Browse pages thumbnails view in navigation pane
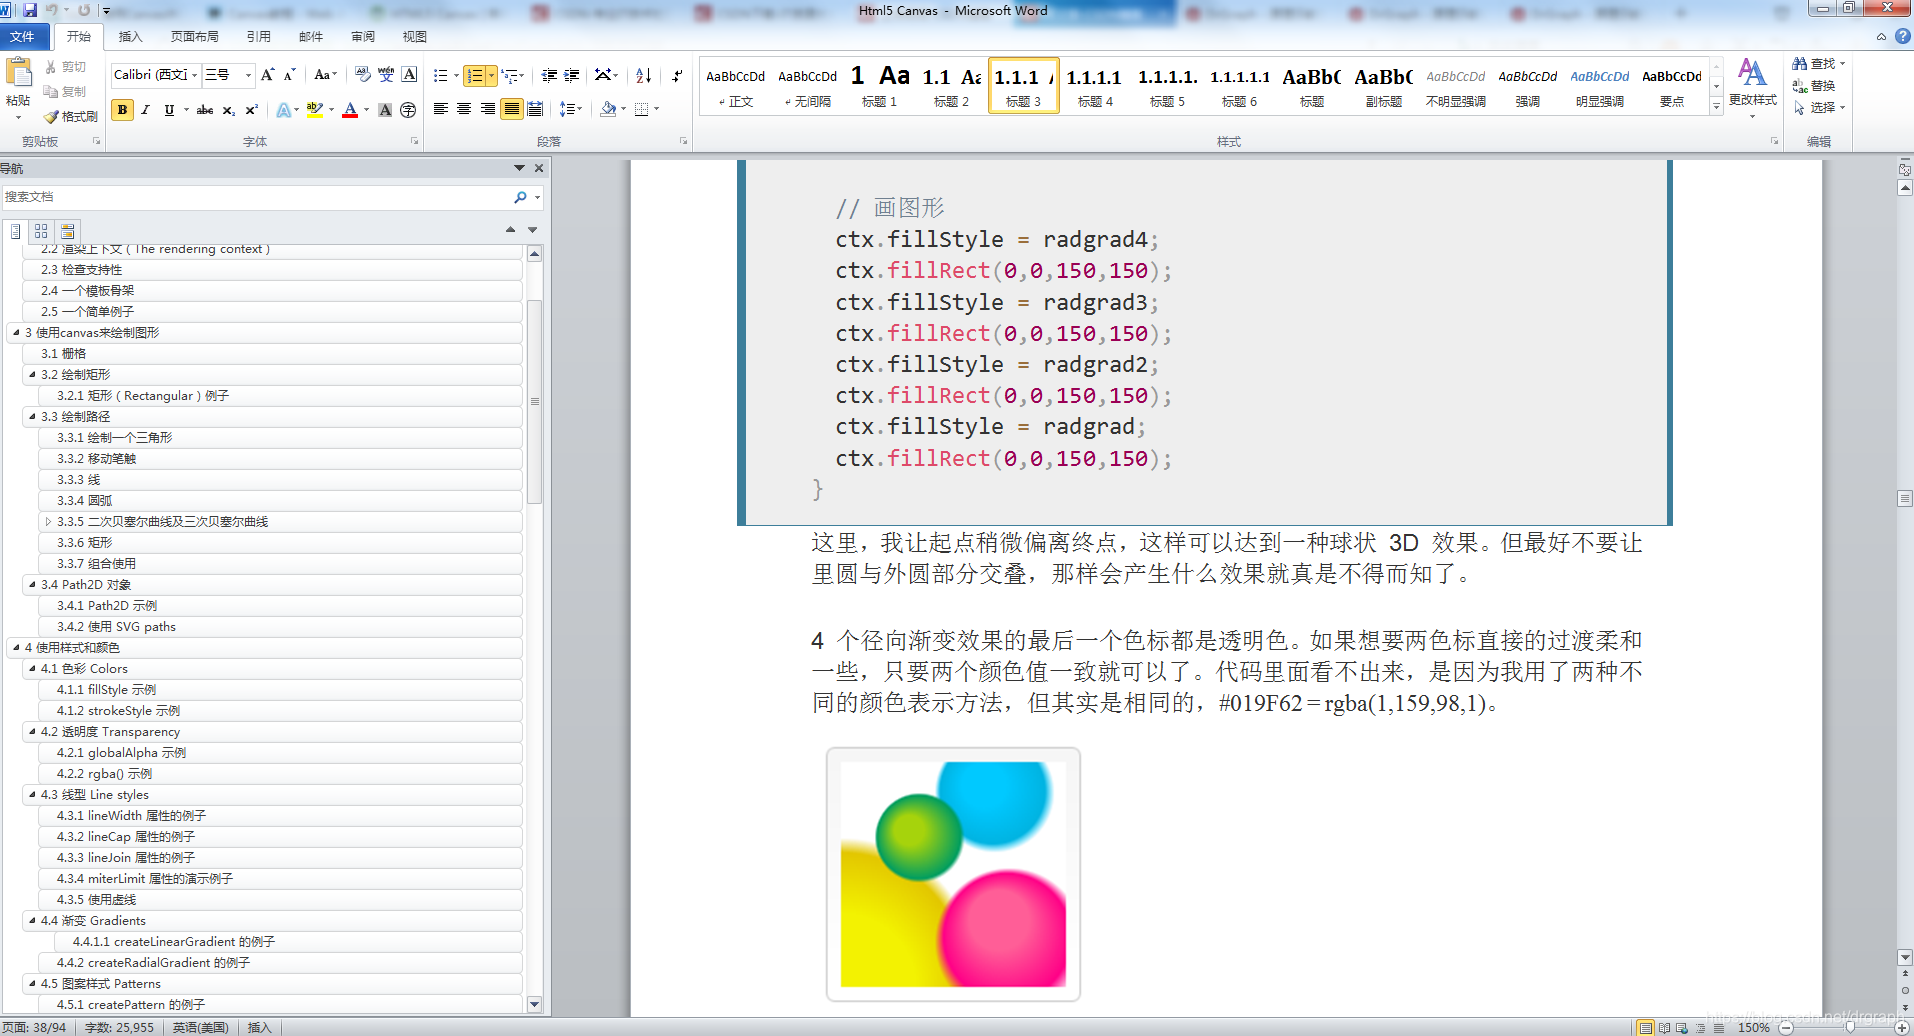The image size is (1914, 1036). tap(41, 231)
